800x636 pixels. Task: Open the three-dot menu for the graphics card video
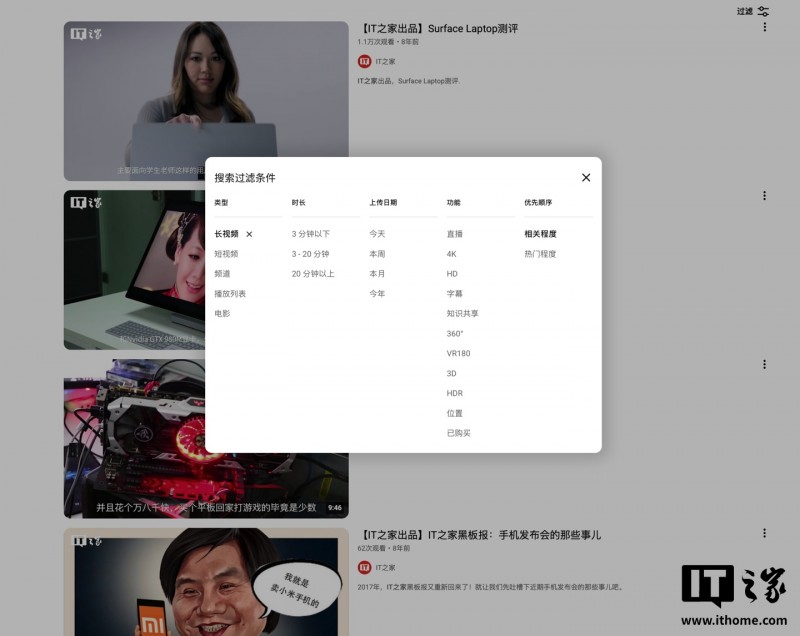(x=764, y=365)
